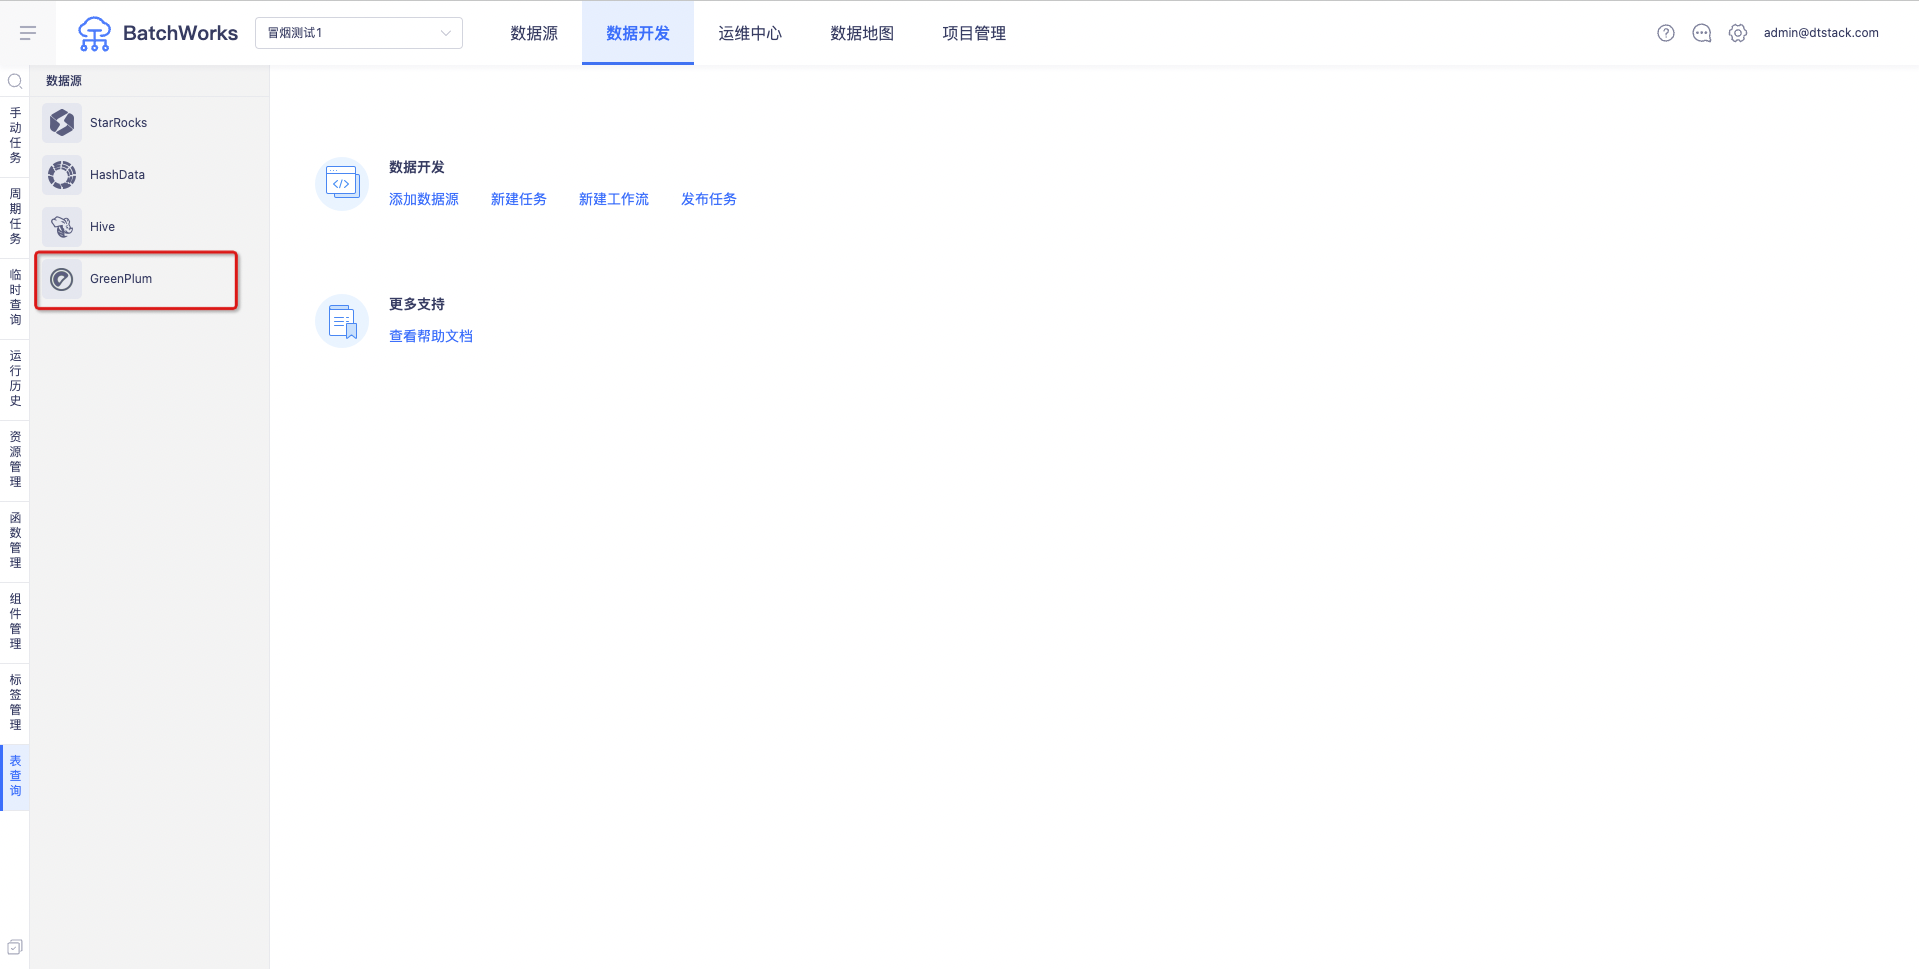Select the GreenPlum label in the list
The width and height of the screenshot is (1919, 969).
coord(121,279)
